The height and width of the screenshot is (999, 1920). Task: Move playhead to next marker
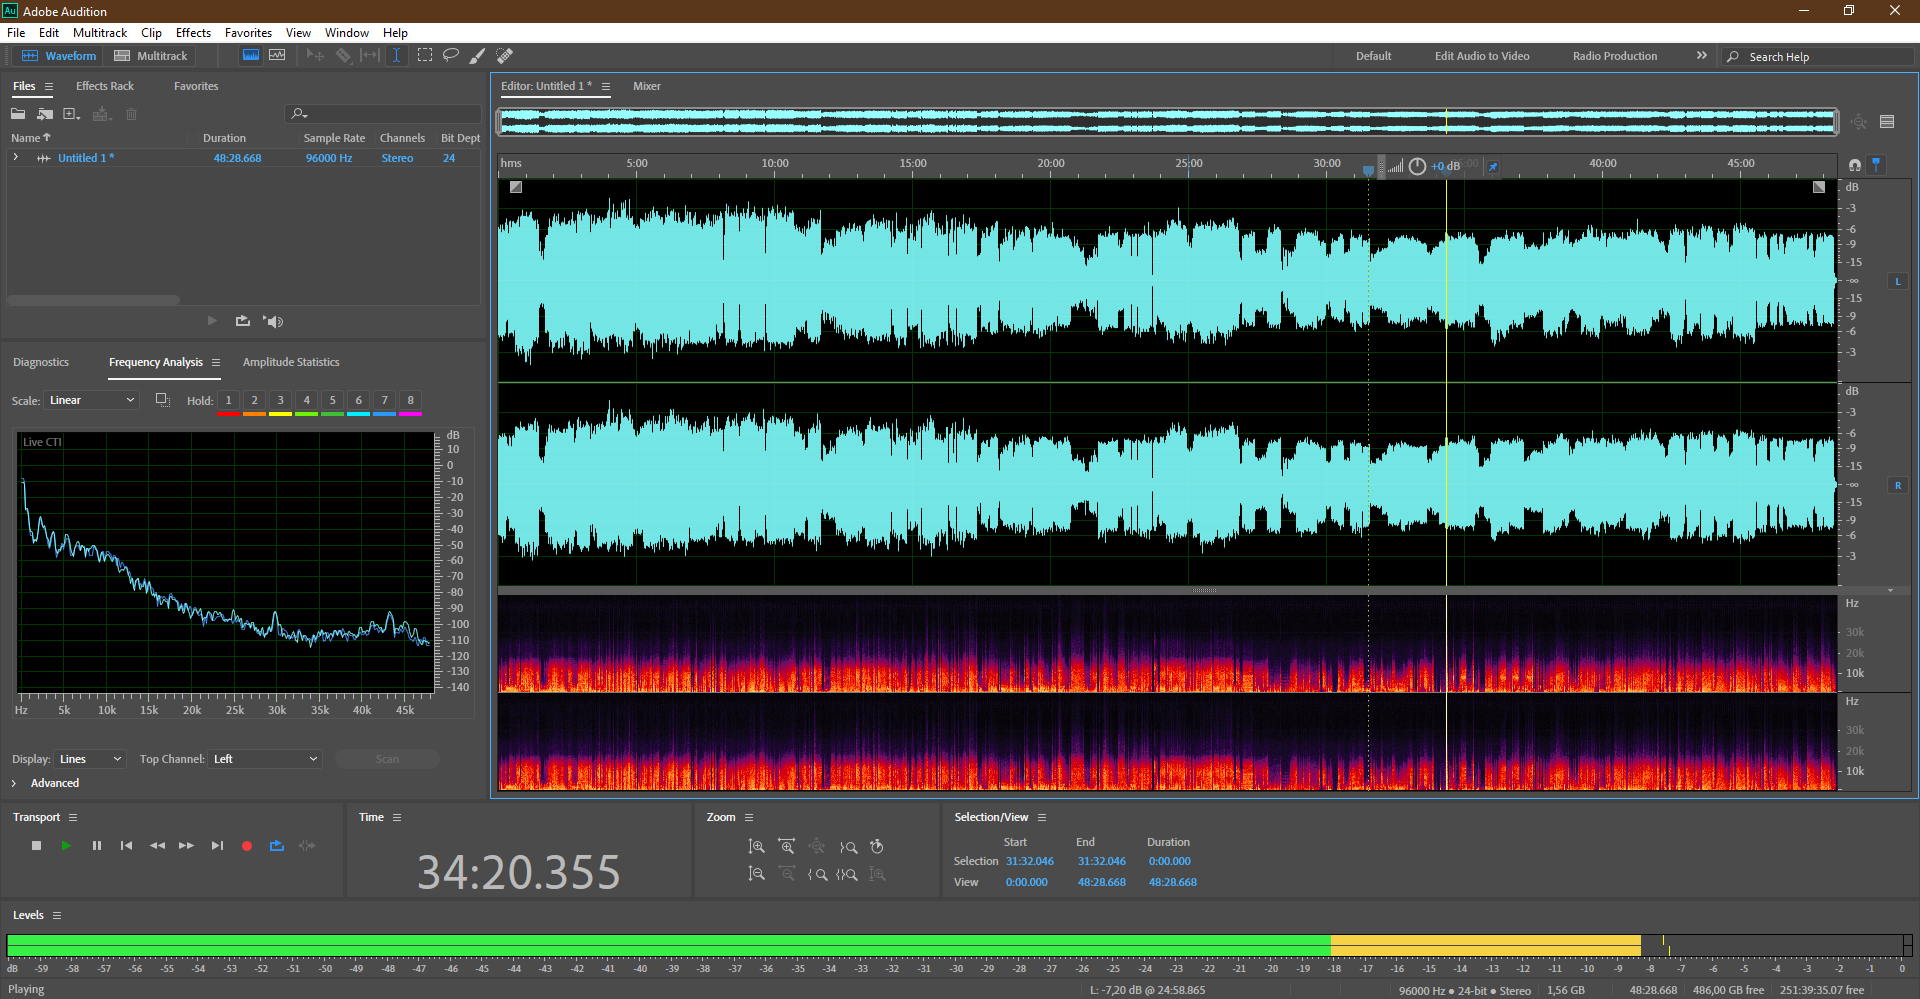click(x=217, y=846)
